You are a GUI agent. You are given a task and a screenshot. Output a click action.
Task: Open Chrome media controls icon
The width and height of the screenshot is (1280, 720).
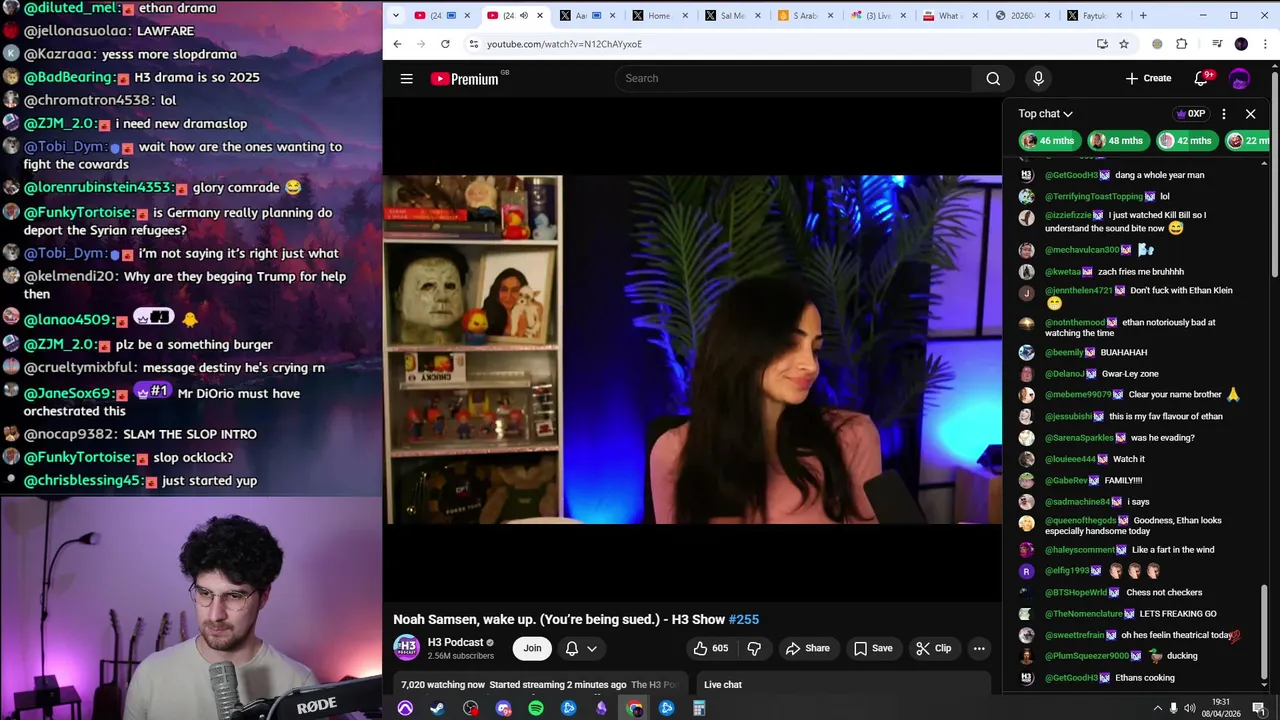(1217, 44)
